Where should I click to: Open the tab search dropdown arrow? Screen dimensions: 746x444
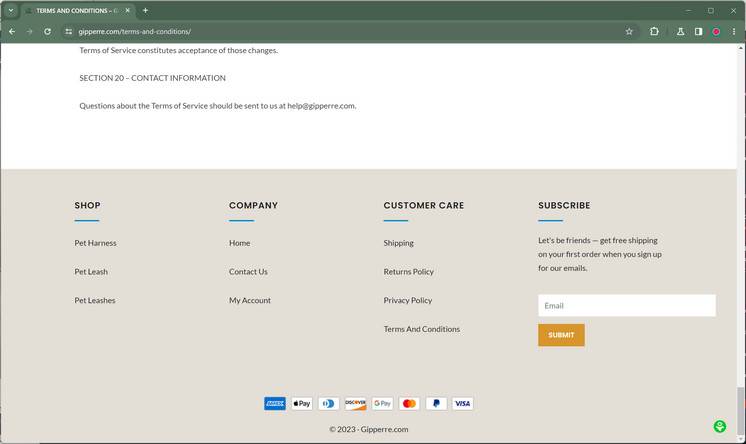click(x=10, y=10)
